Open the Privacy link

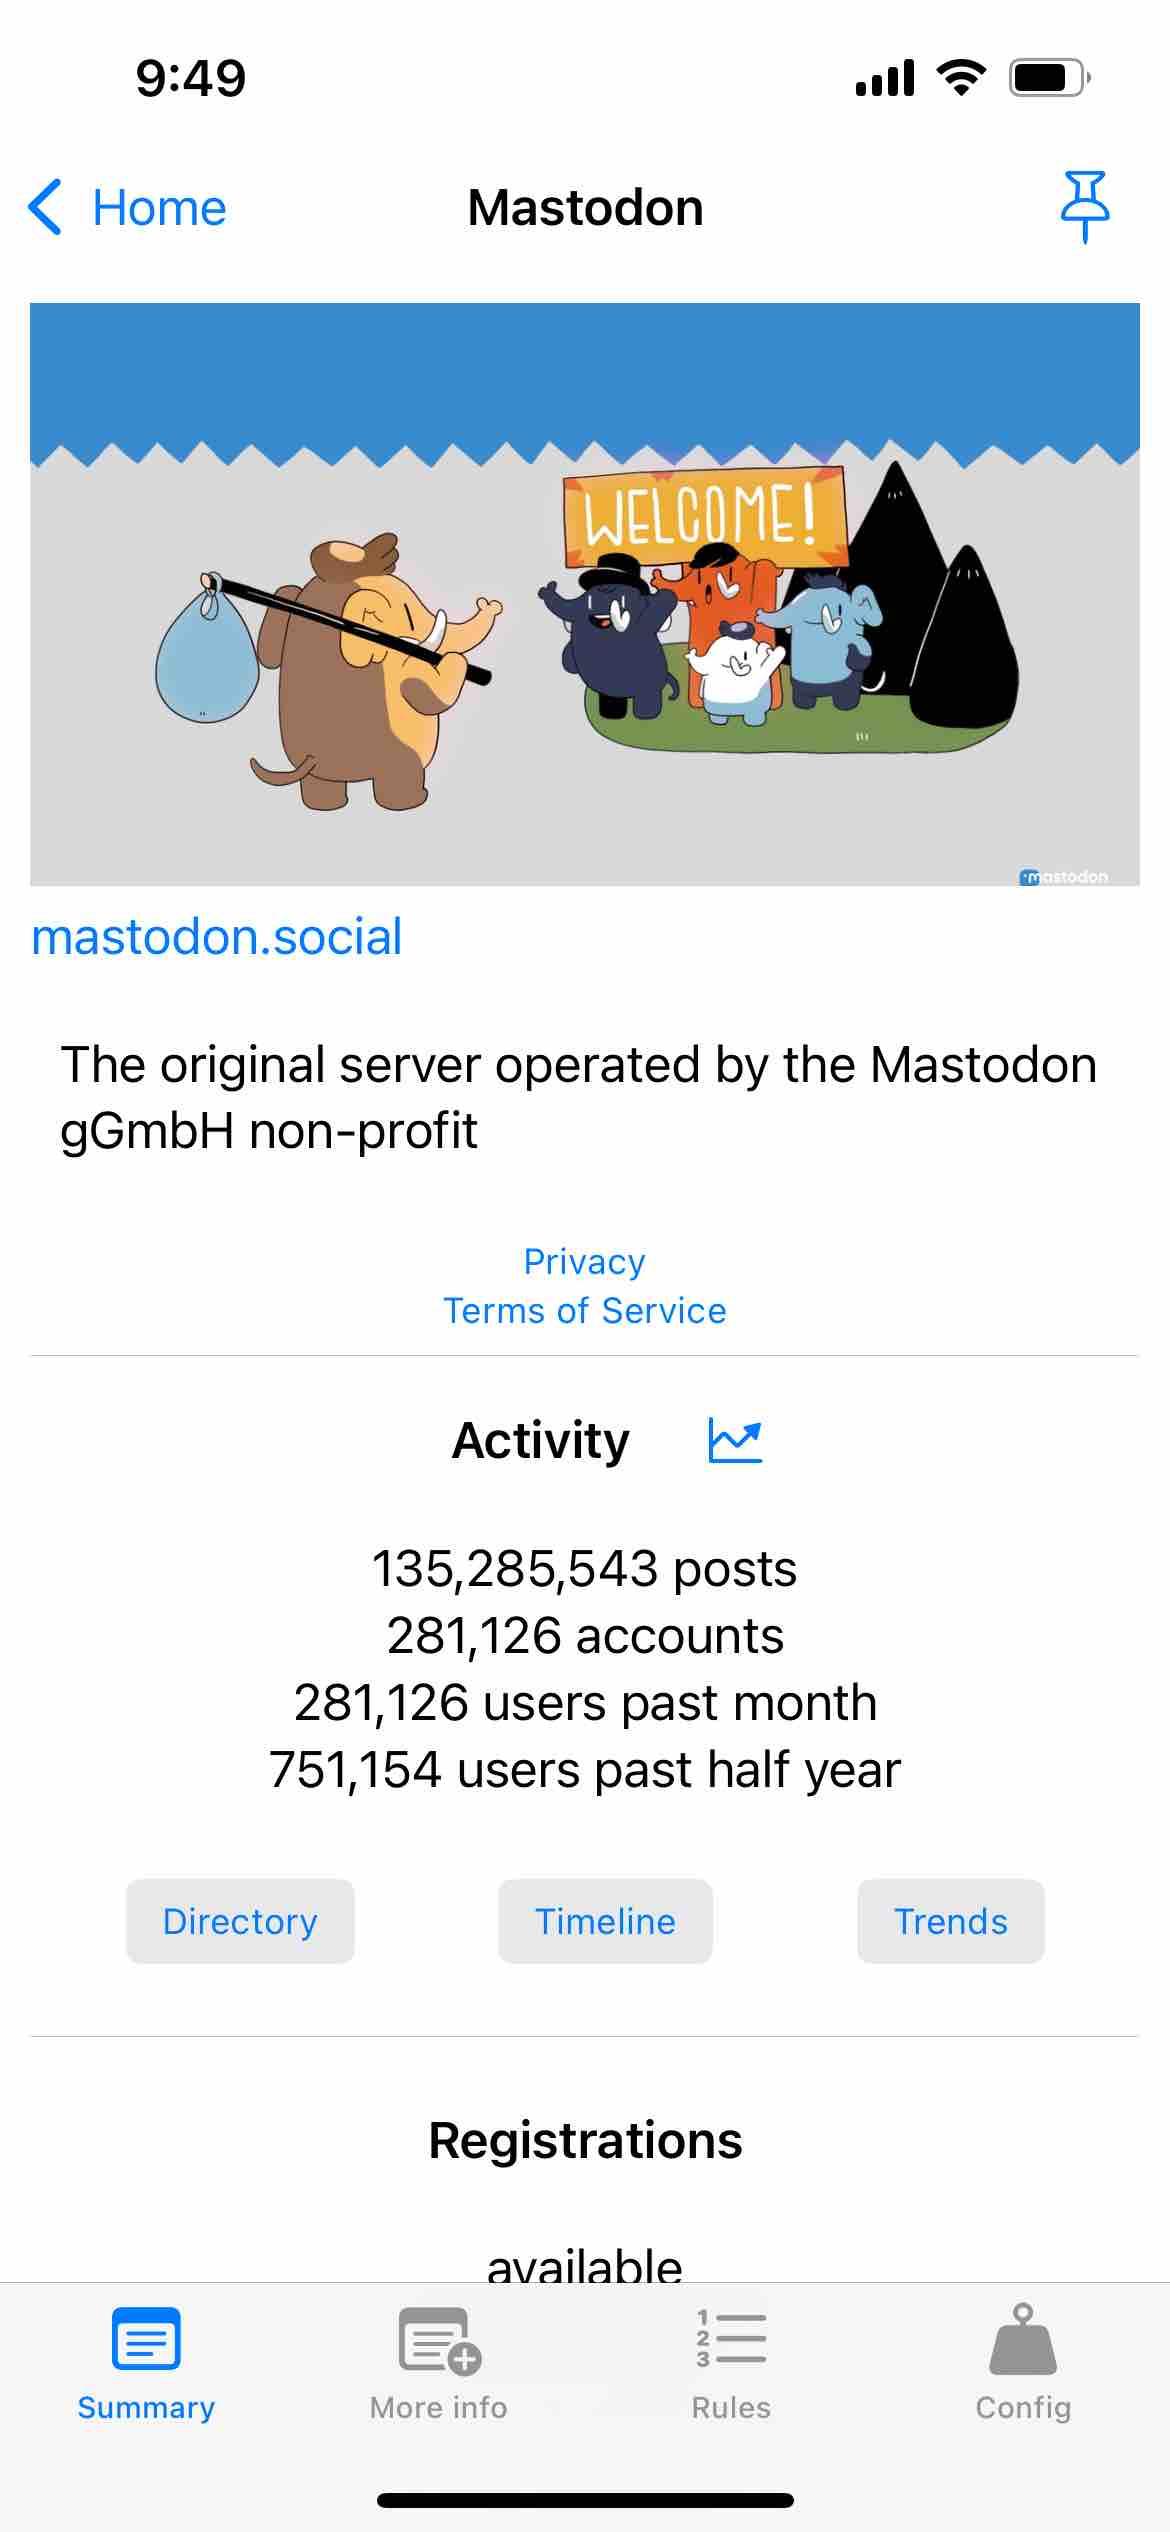click(585, 1261)
